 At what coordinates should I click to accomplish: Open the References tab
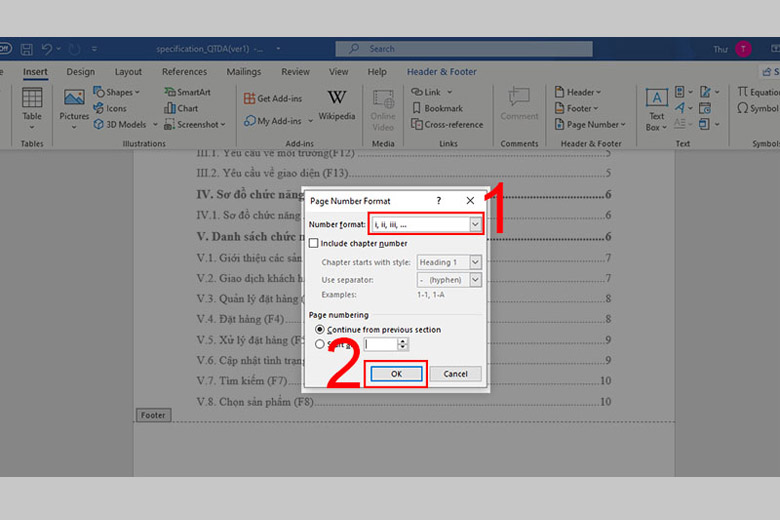(184, 72)
